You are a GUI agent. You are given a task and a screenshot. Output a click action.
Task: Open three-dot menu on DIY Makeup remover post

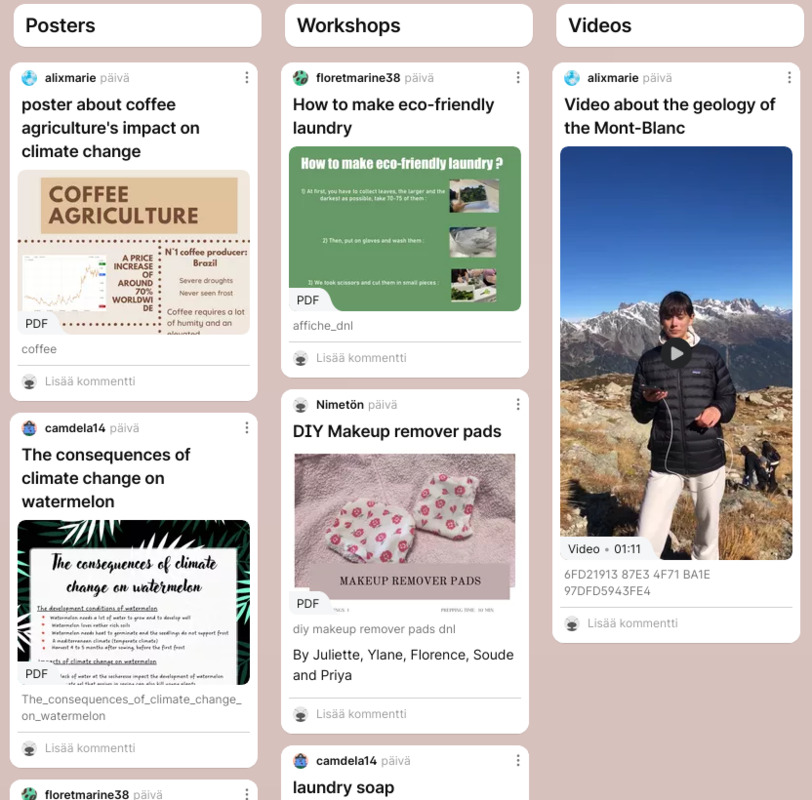(518, 404)
